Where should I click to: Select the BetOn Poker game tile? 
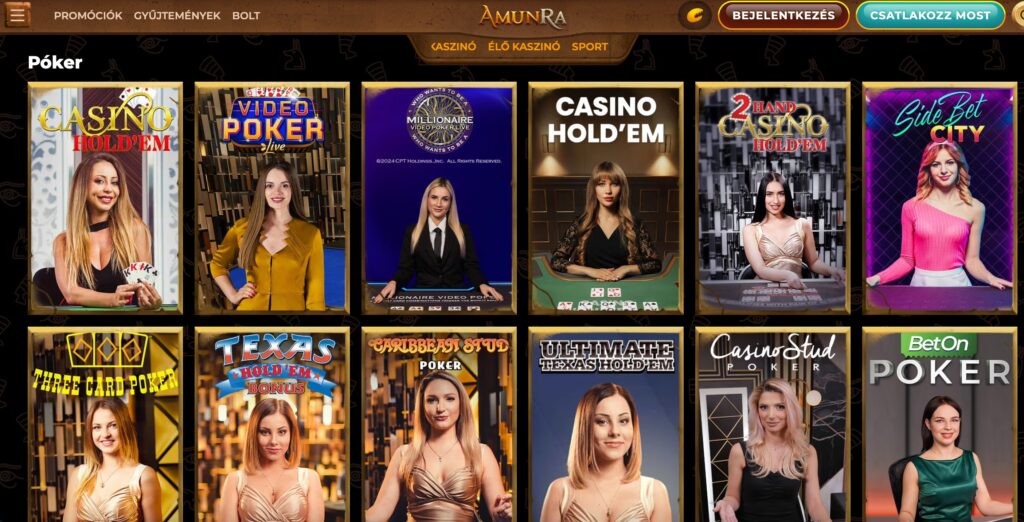(940, 425)
